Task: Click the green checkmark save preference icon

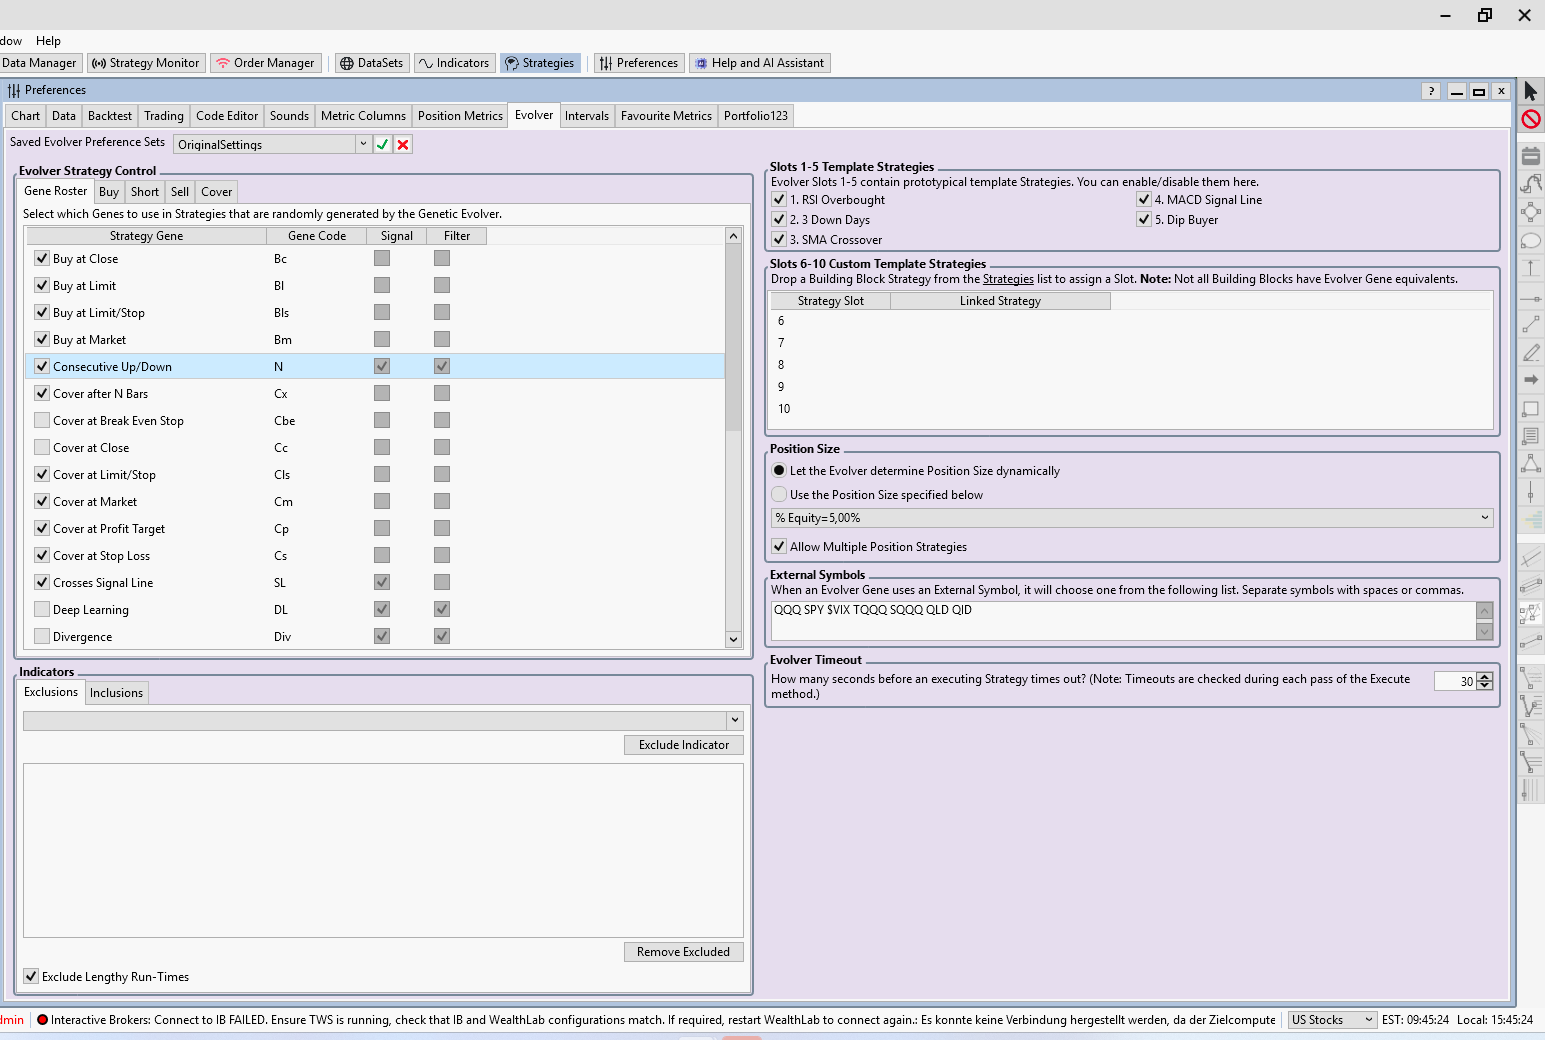Action: 383,144
